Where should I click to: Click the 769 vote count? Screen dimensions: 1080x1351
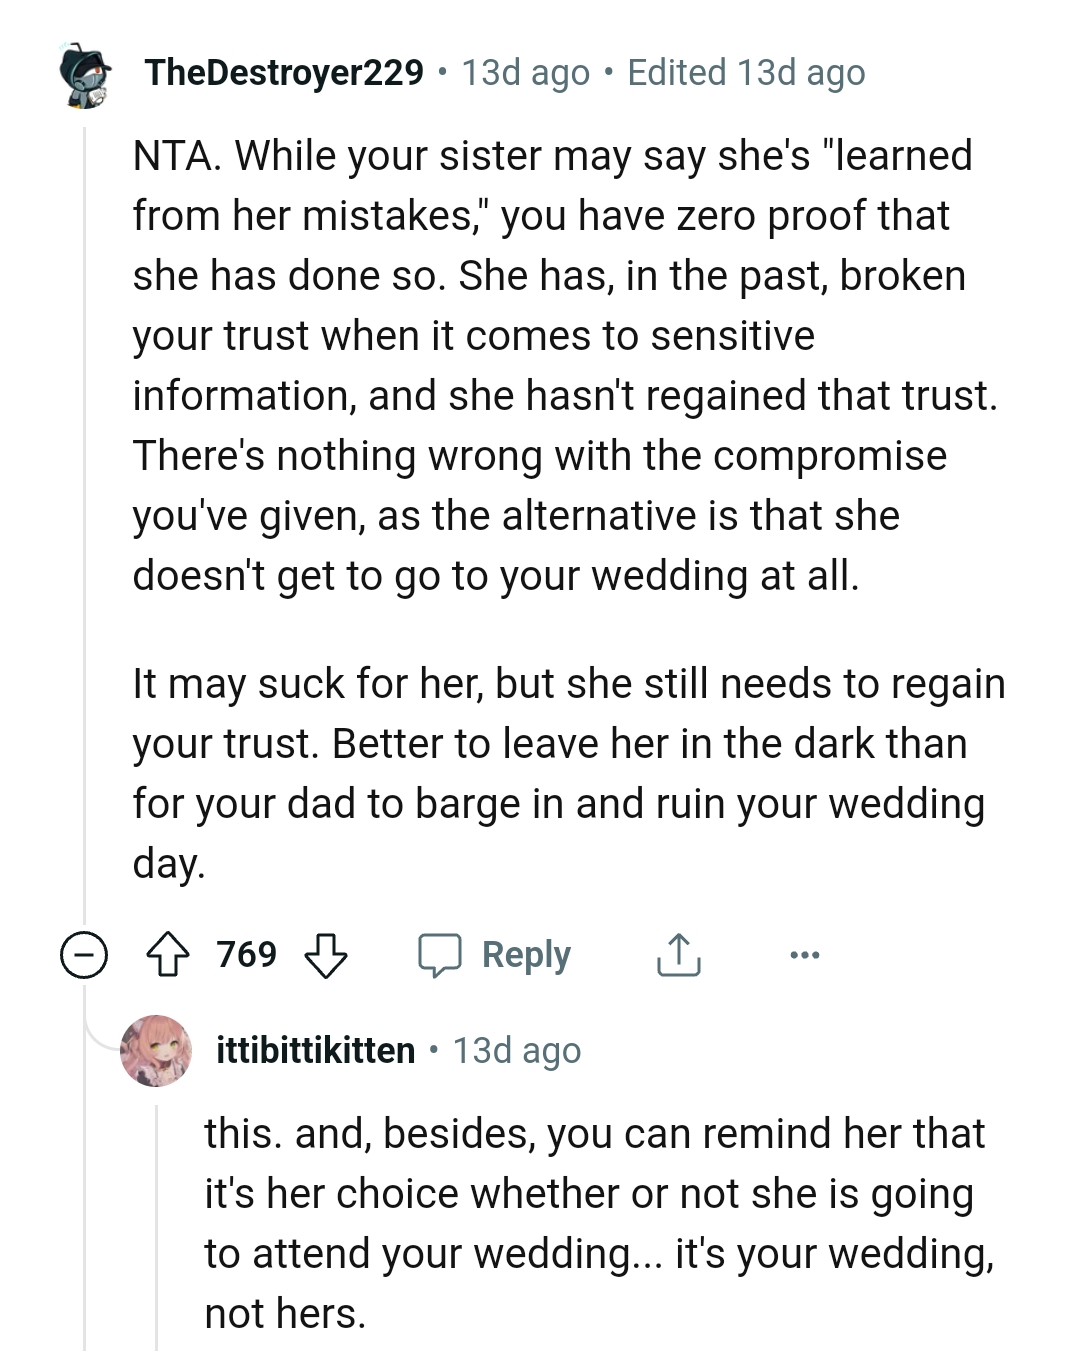(246, 955)
